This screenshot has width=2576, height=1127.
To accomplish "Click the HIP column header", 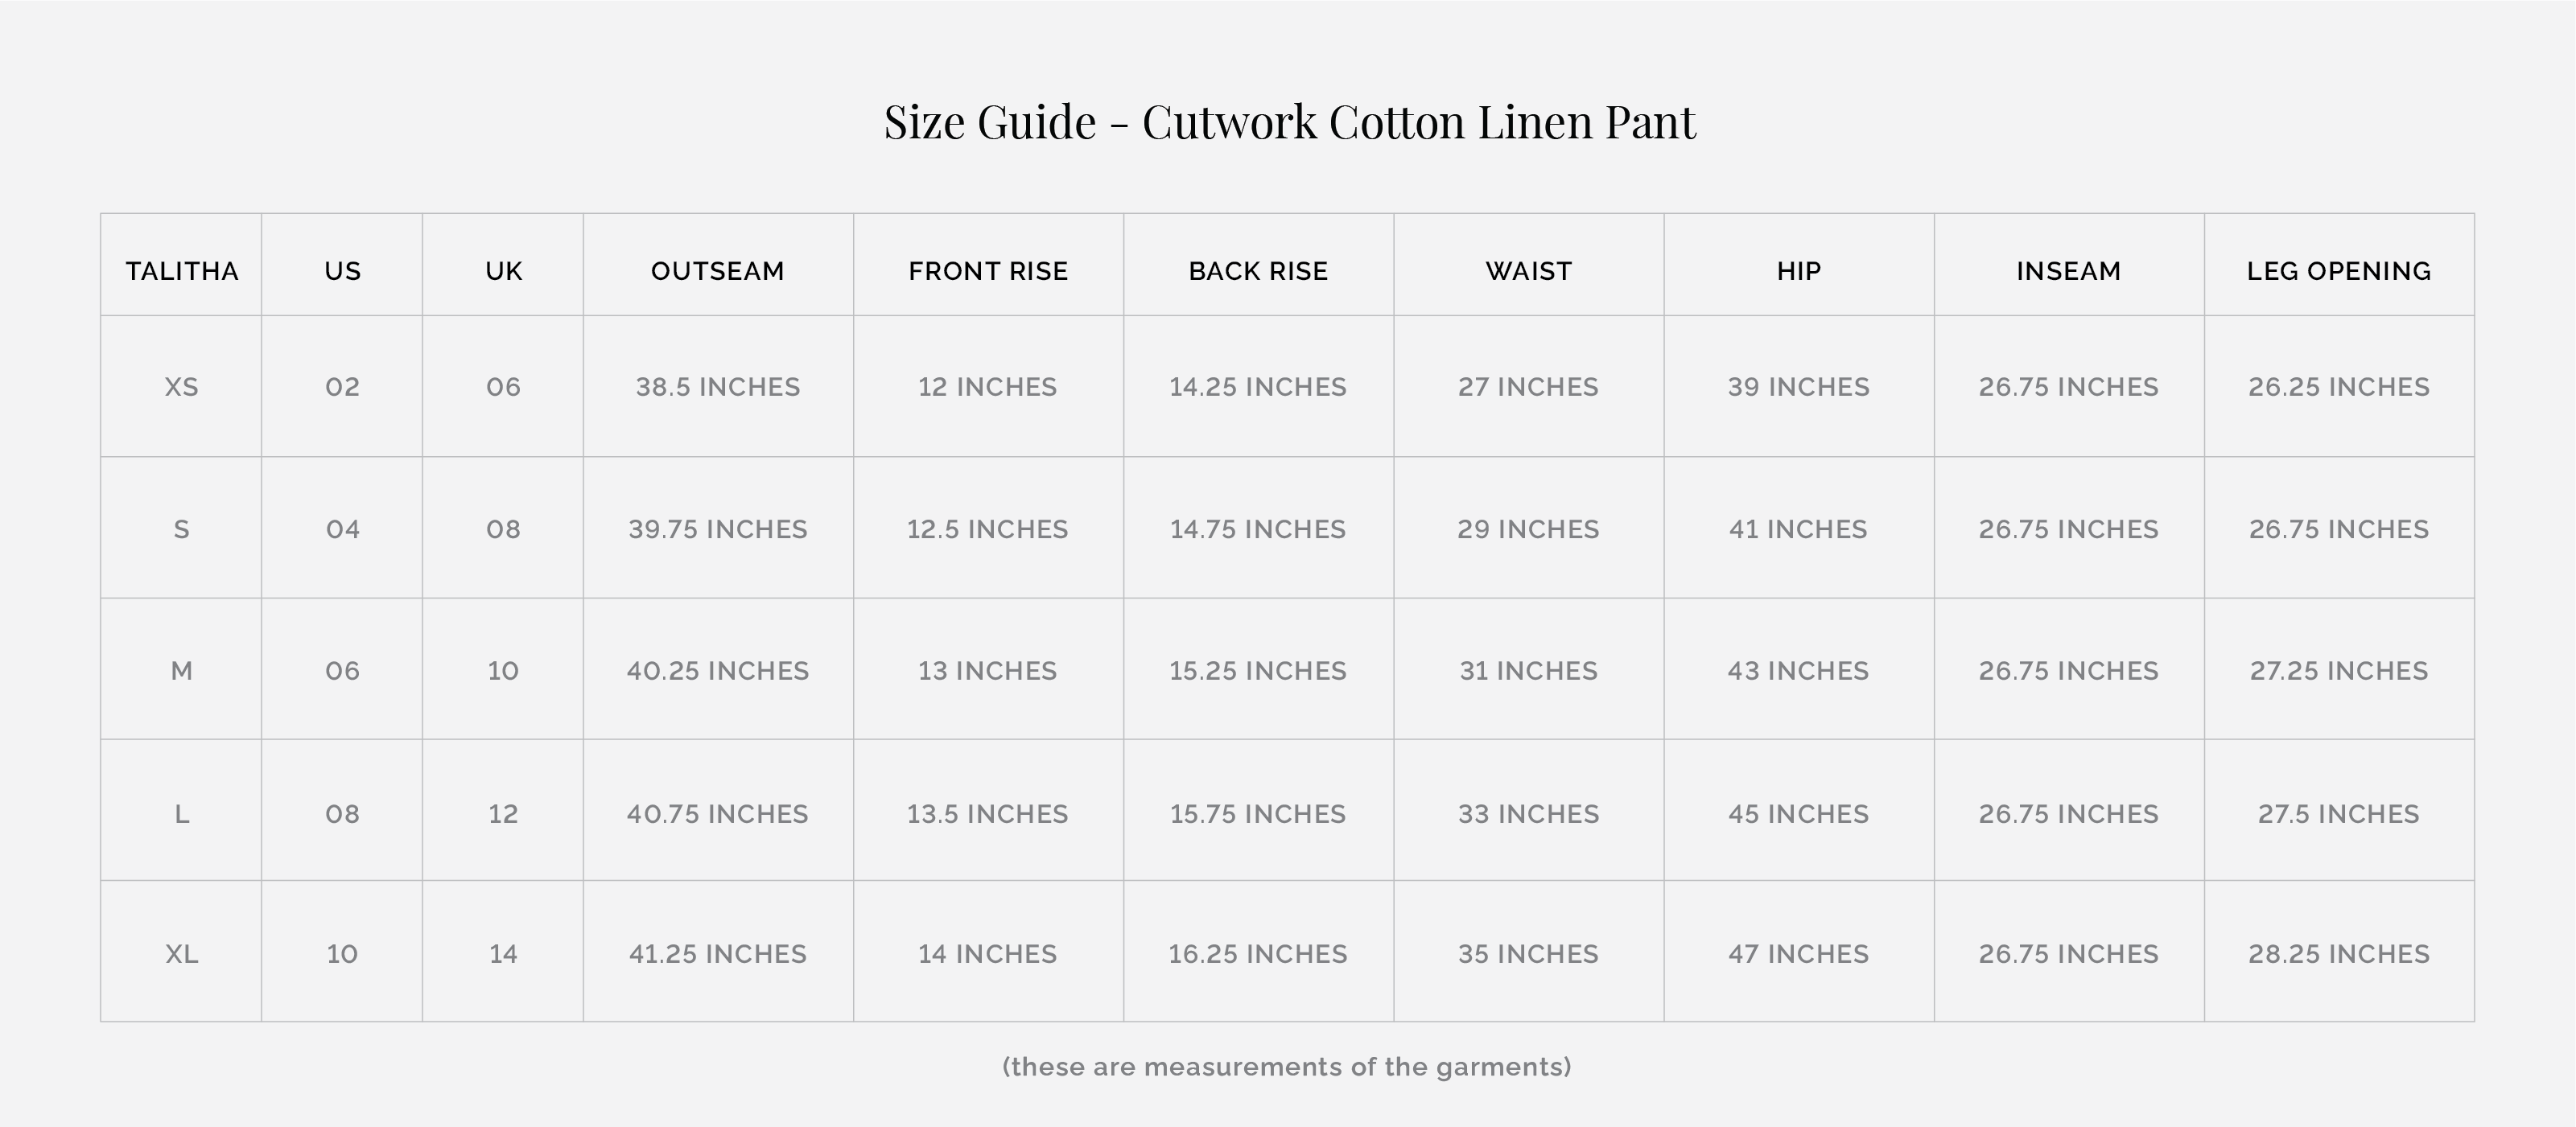I will [1798, 271].
